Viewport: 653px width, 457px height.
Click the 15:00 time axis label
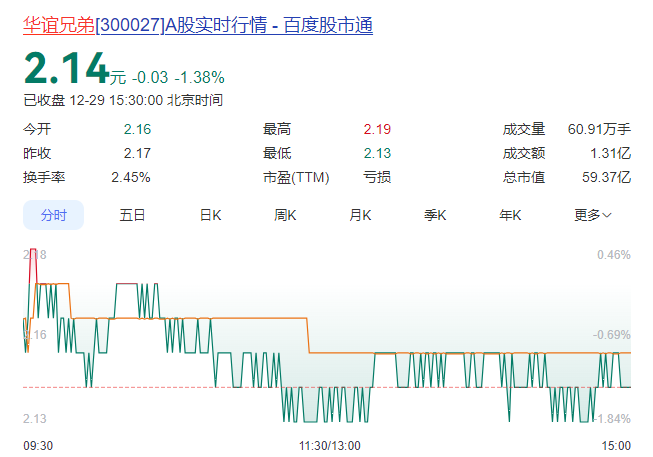pos(616,446)
